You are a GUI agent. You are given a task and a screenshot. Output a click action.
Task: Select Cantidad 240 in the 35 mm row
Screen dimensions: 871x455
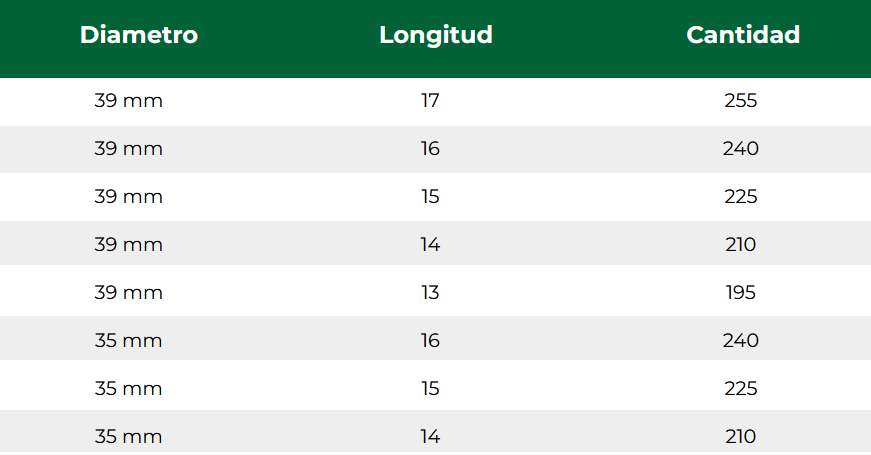click(741, 341)
